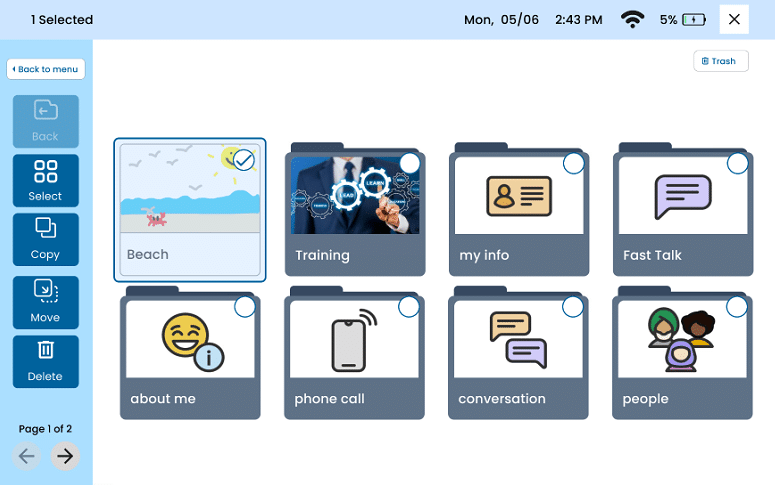
Task: Open the about me folder
Action: click(x=189, y=340)
